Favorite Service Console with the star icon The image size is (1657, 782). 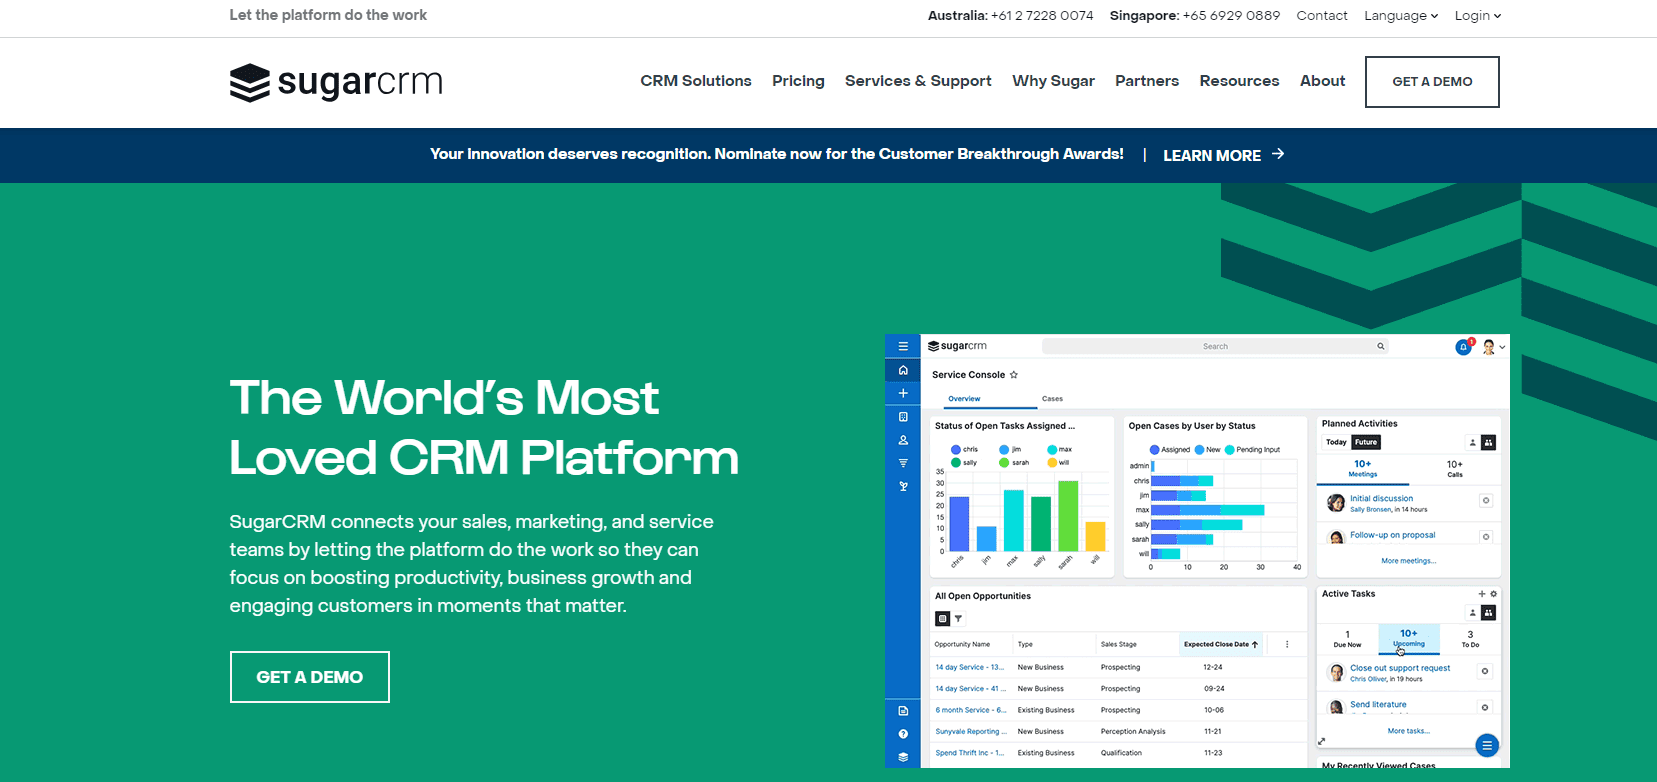(x=1014, y=375)
